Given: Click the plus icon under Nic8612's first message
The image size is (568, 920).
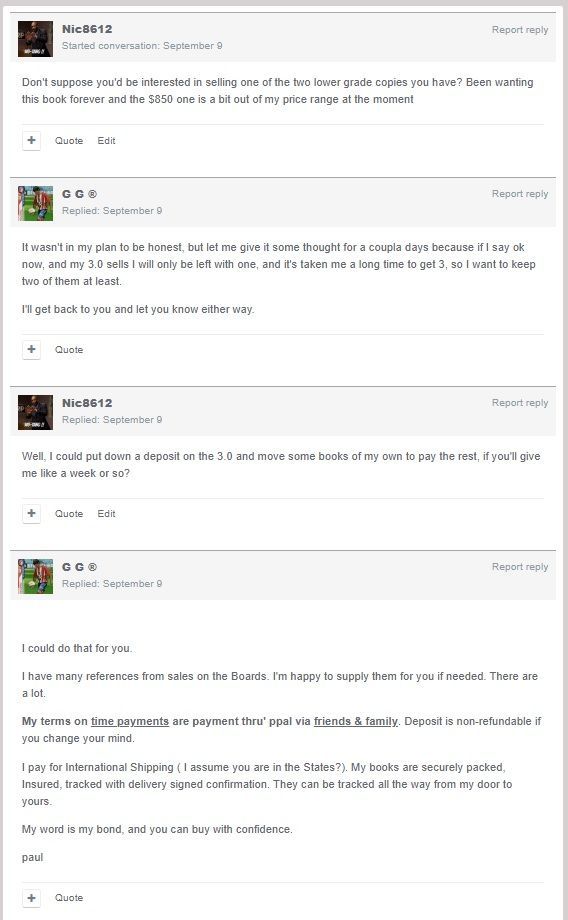Looking at the screenshot, I should [31, 141].
